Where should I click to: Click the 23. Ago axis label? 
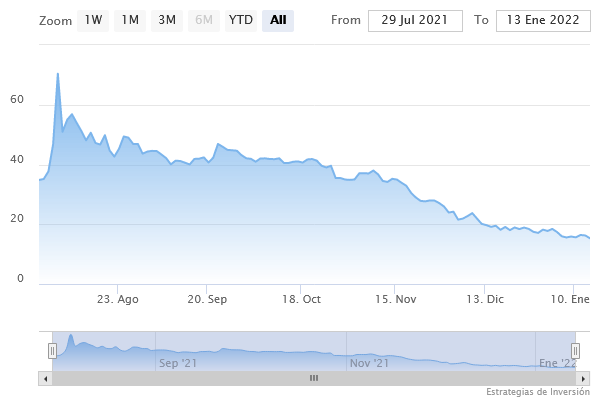[x=118, y=299]
